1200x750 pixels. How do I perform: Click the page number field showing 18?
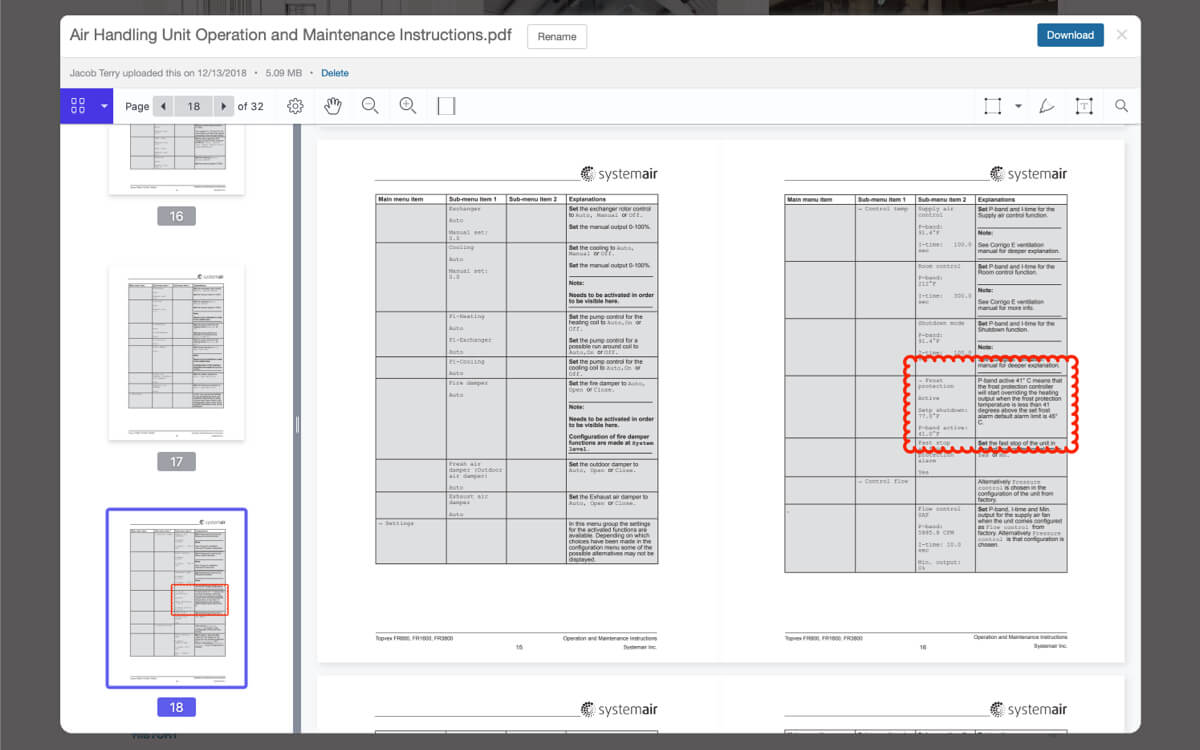point(193,106)
